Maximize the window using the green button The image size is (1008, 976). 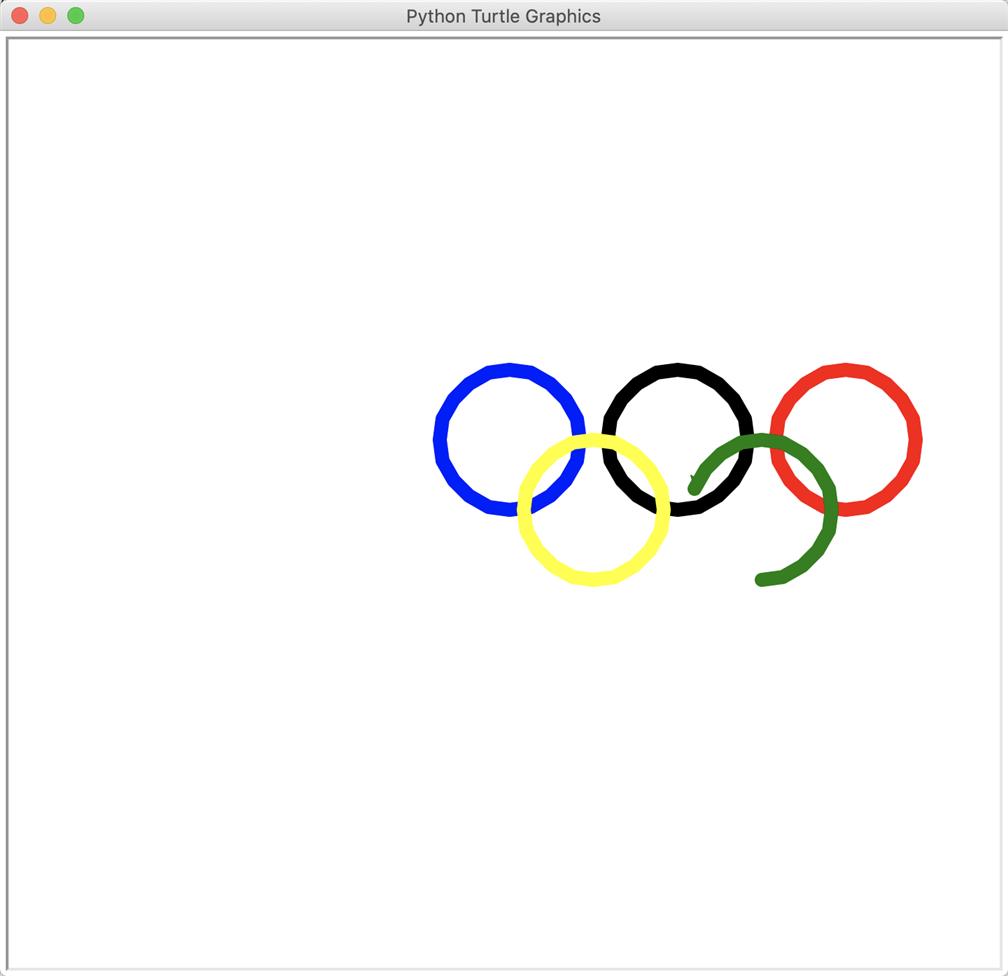[x=75, y=16]
